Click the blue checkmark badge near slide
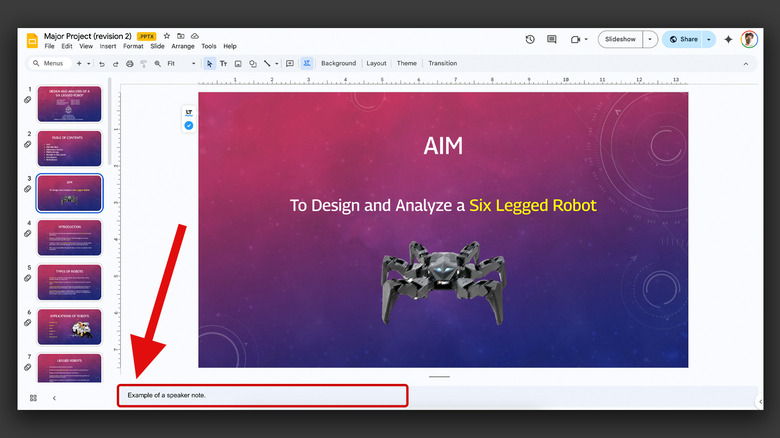Screen dimensions: 780x438 (x=189, y=125)
